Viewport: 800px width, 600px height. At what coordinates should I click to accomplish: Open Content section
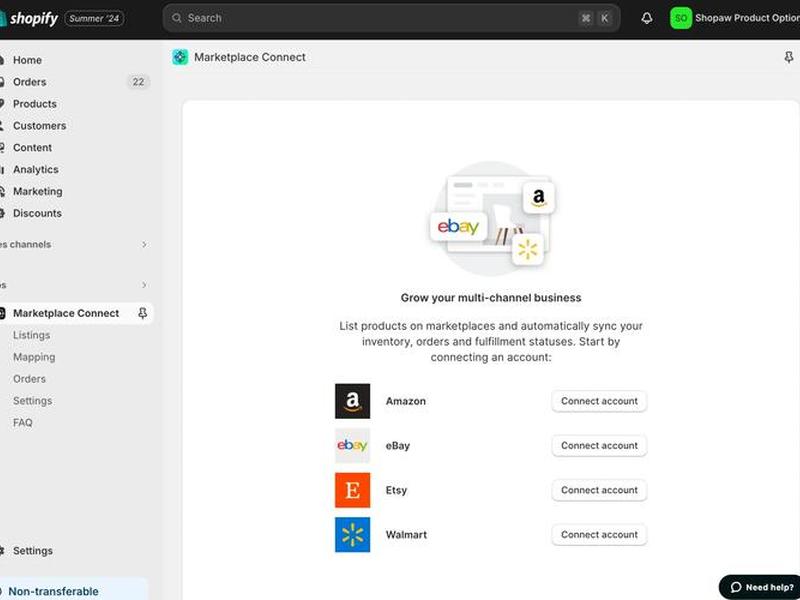[x=32, y=148]
